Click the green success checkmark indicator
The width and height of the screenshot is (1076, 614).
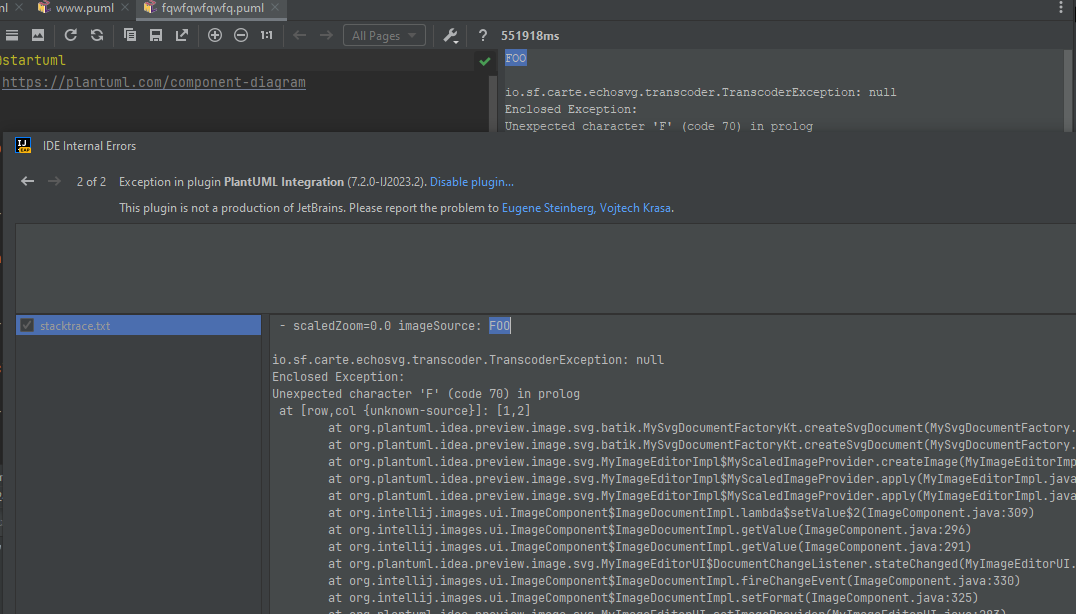tap(484, 60)
